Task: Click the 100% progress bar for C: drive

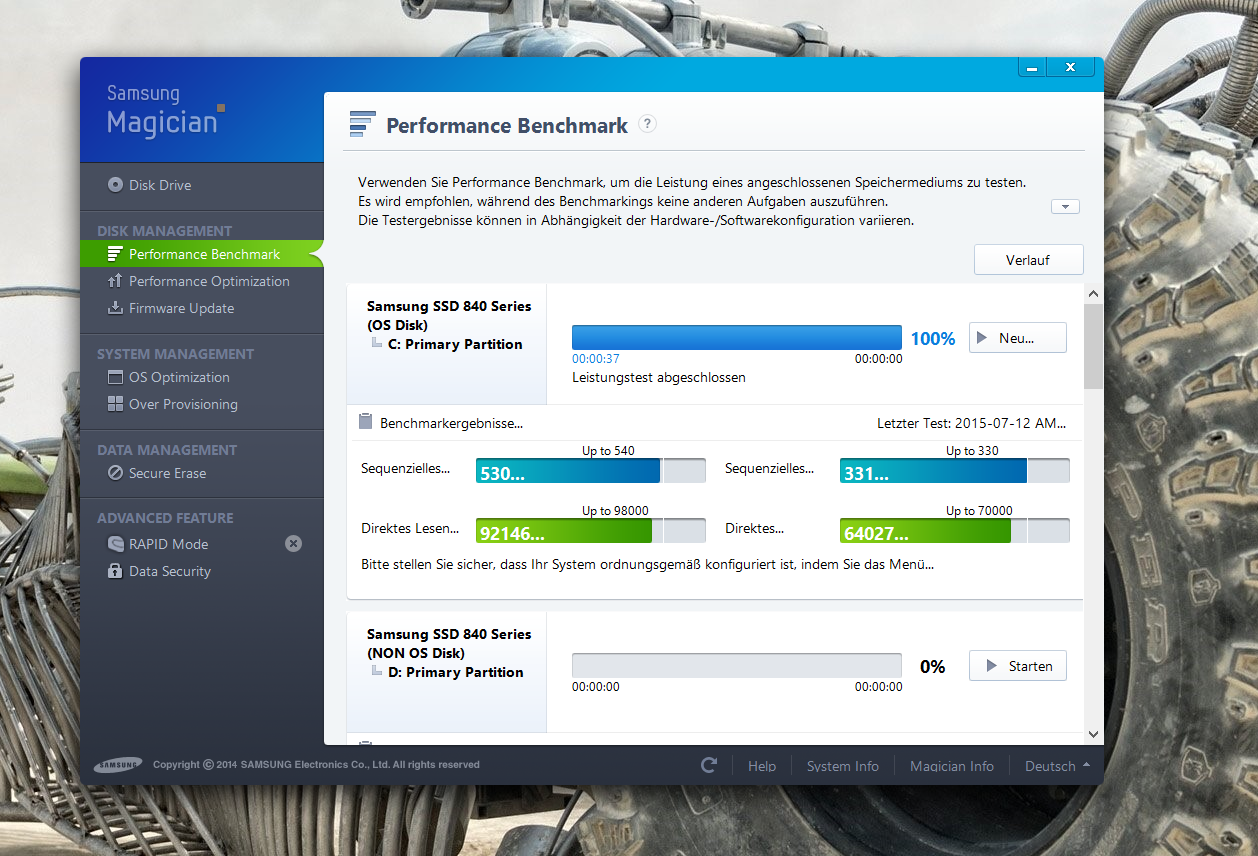Action: point(737,338)
